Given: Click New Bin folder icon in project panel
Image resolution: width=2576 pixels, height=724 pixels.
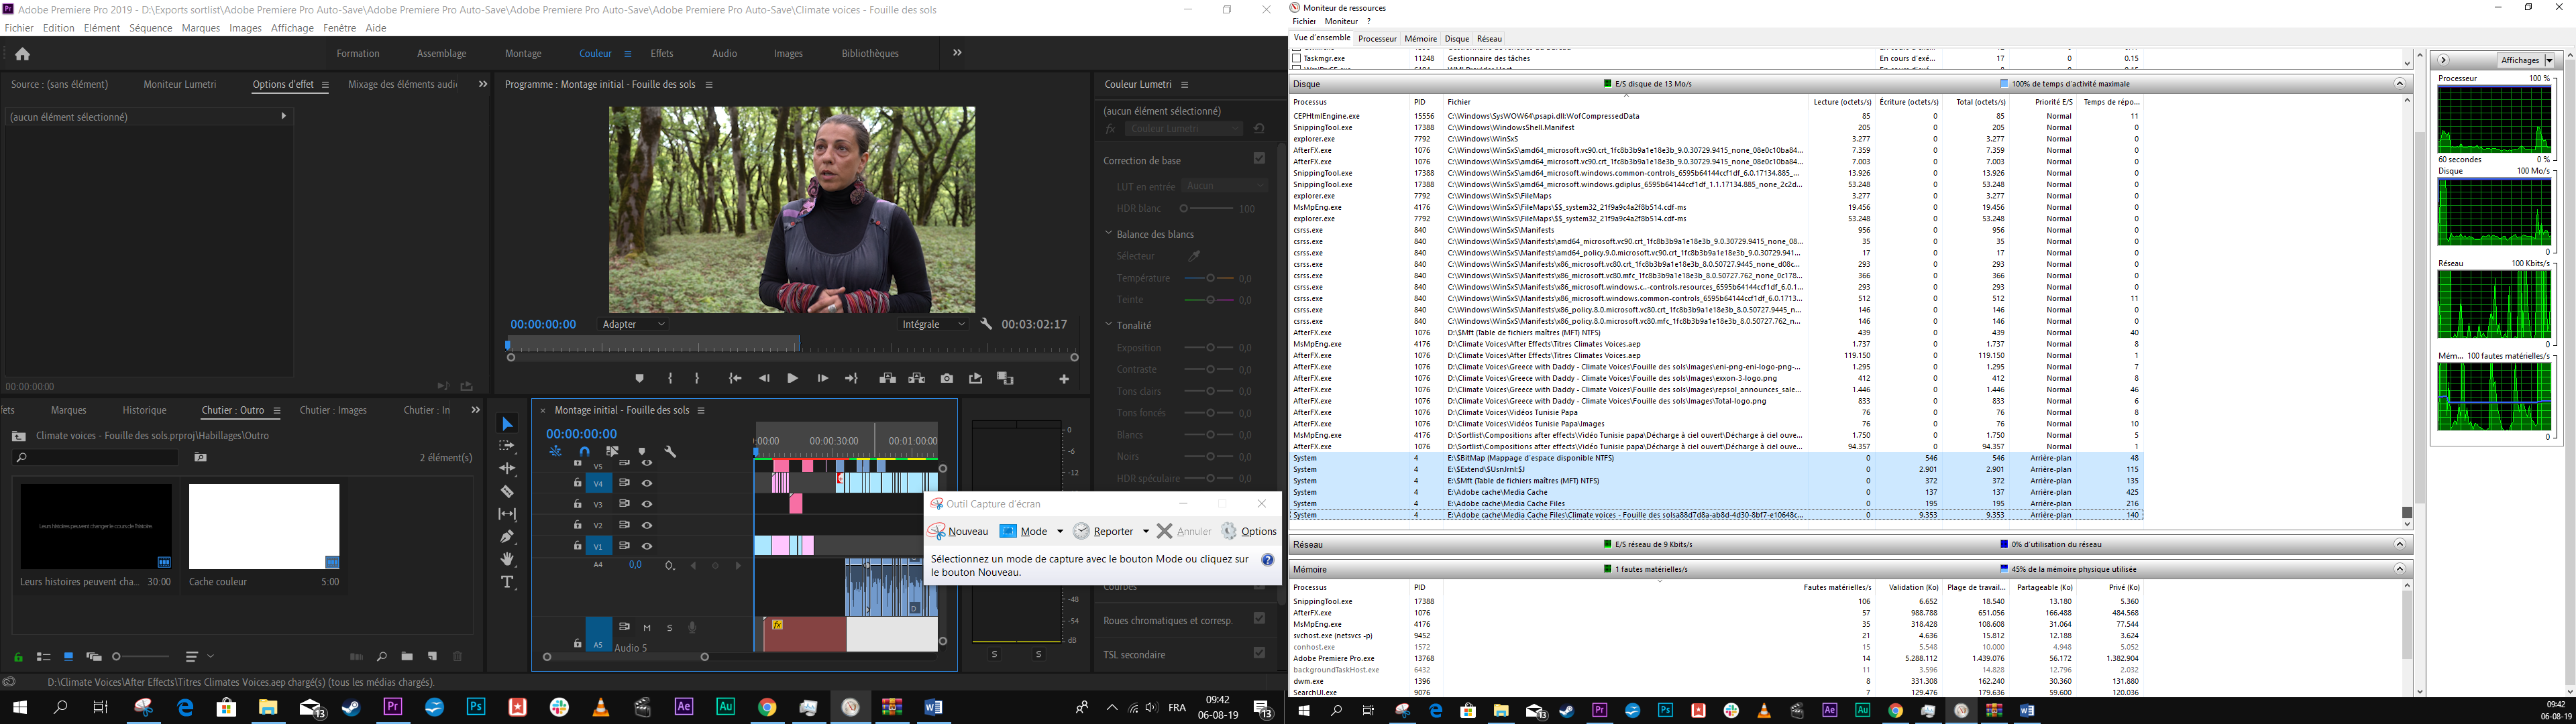Looking at the screenshot, I should click(x=407, y=657).
